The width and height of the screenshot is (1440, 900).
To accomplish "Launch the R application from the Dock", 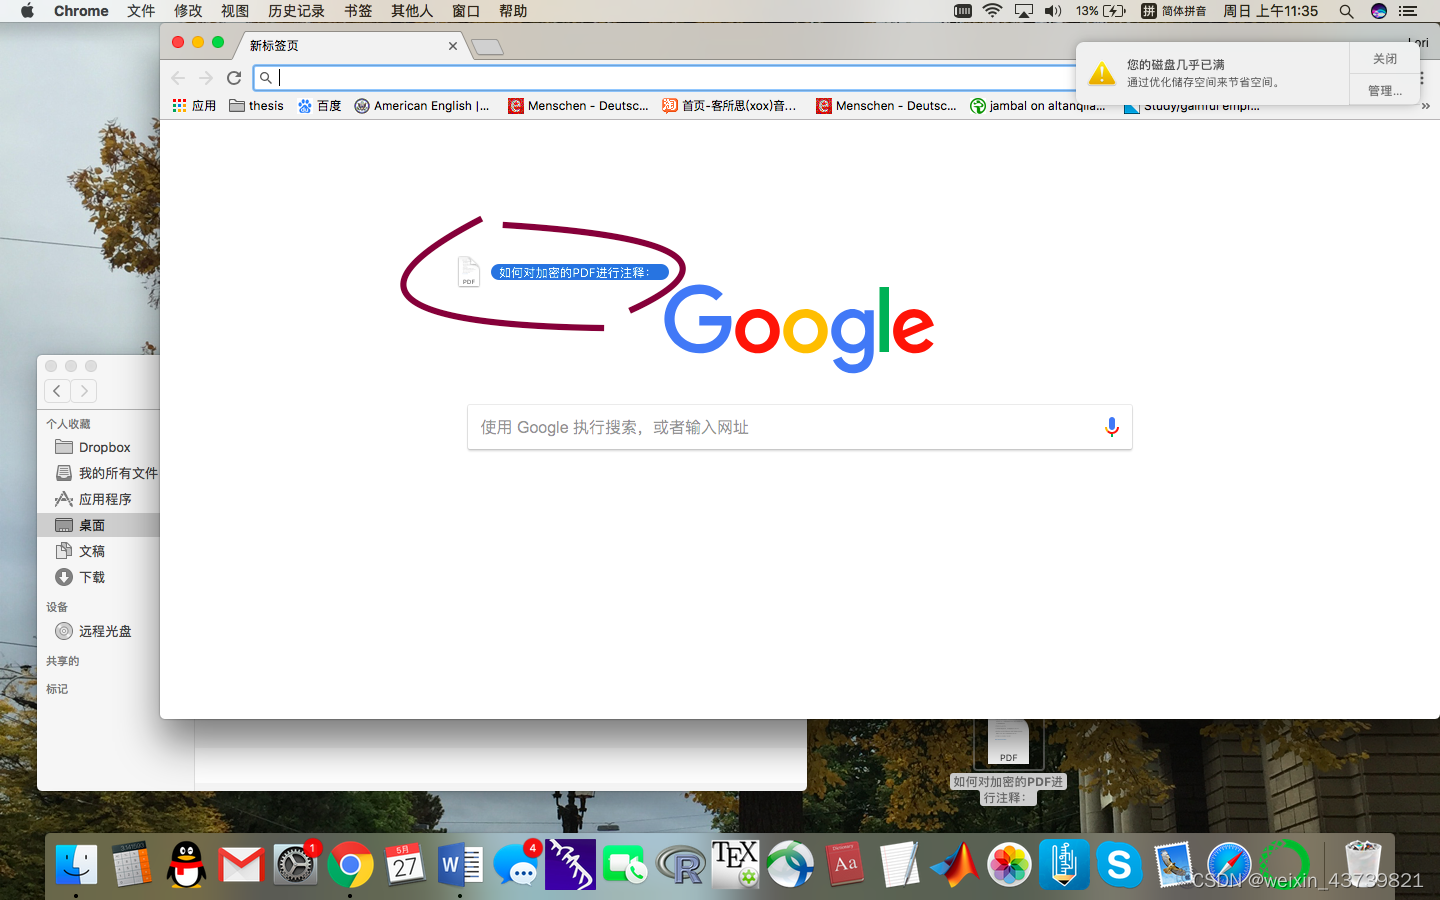I will coord(681,865).
